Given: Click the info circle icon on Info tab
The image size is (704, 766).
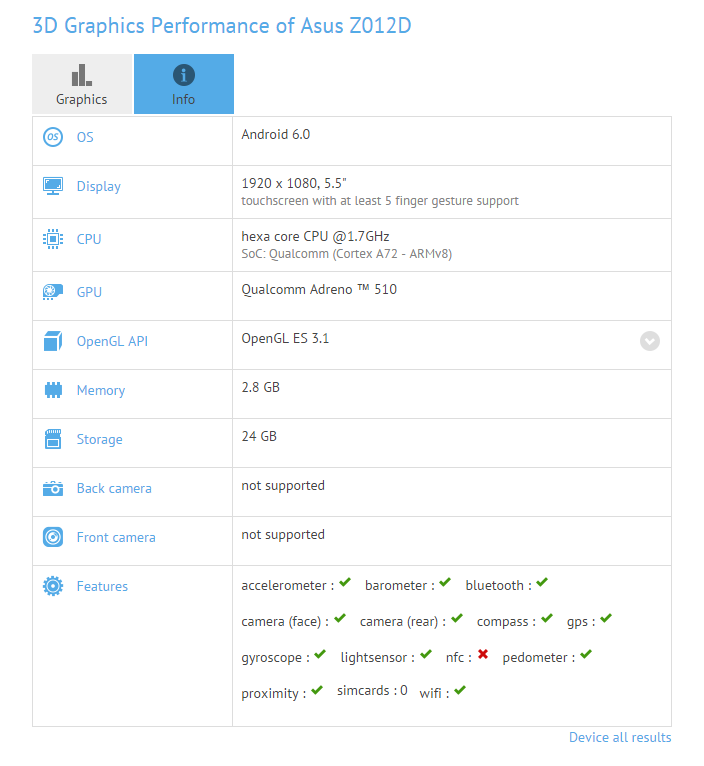Looking at the screenshot, I should point(184,75).
